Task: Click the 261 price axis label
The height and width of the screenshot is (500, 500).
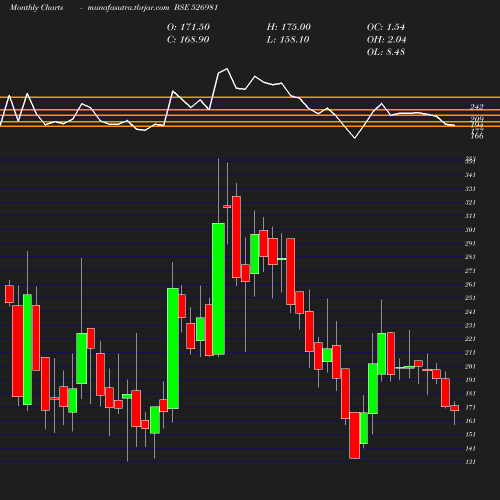Action: point(470,285)
